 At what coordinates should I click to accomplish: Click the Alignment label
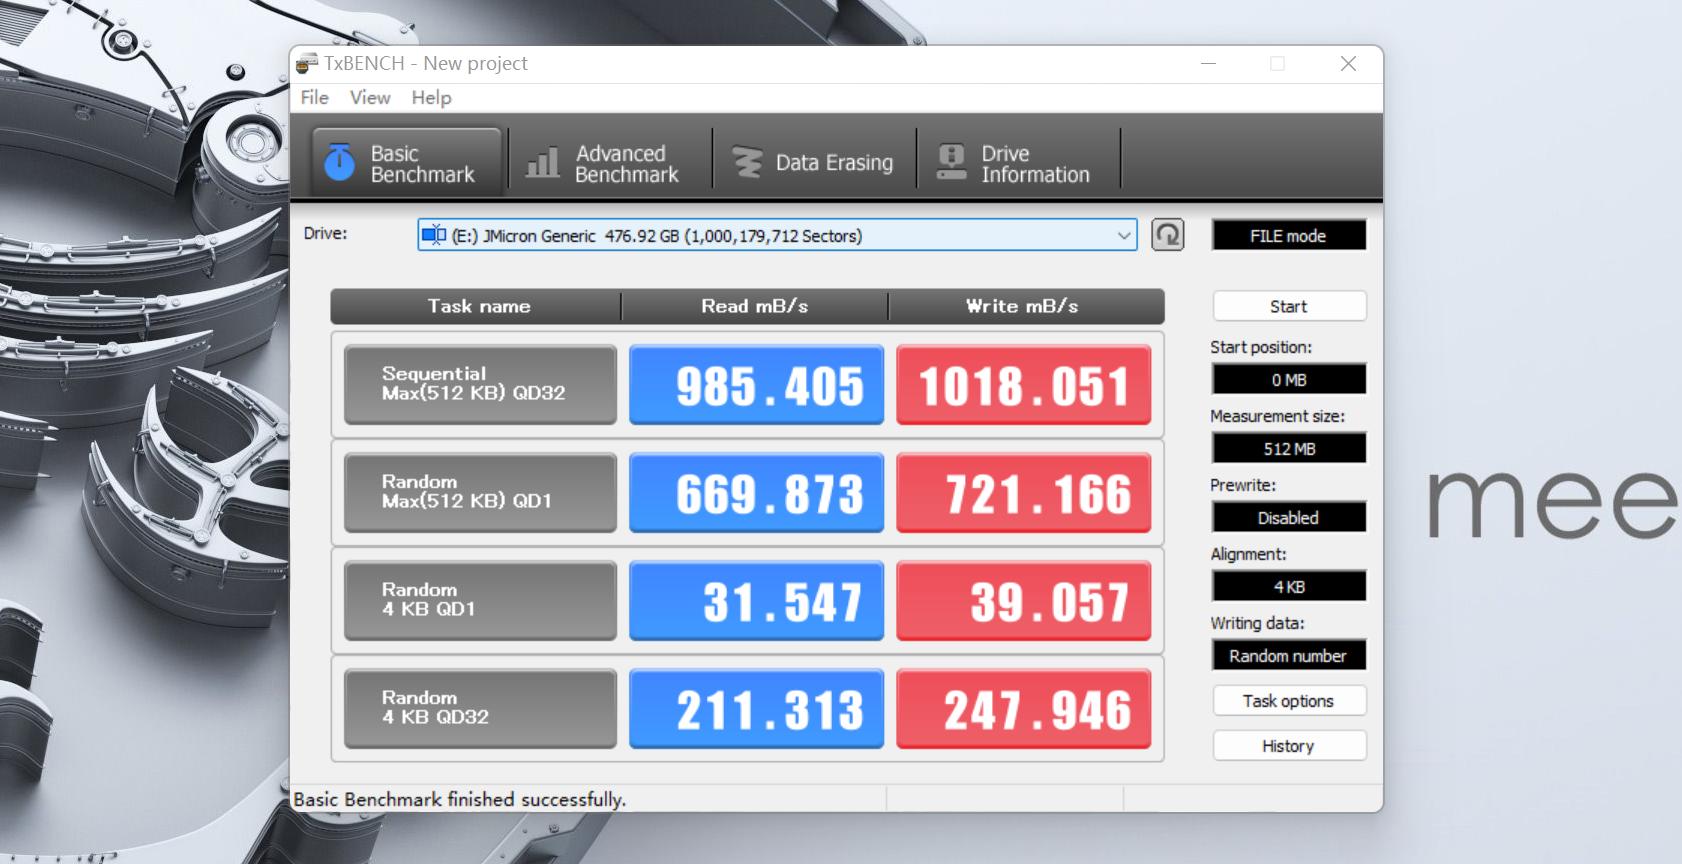pyautogui.click(x=1248, y=554)
